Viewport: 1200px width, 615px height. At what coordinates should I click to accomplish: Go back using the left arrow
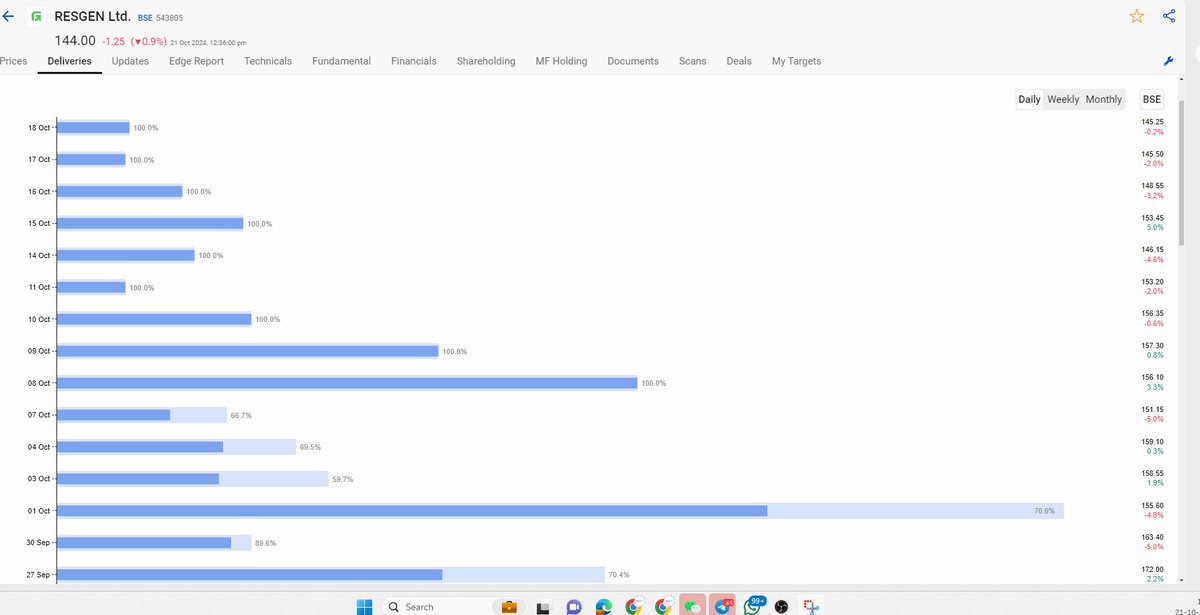(x=9, y=16)
